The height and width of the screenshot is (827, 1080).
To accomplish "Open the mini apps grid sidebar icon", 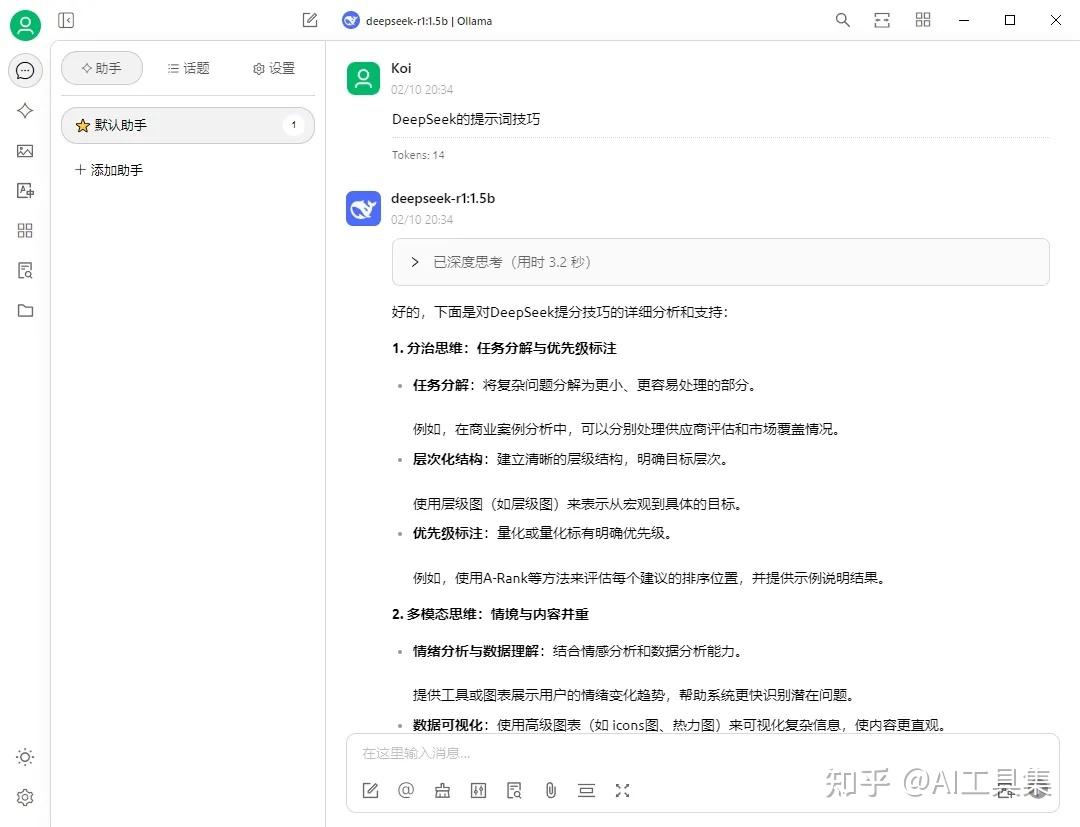I will (x=25, y=231).
